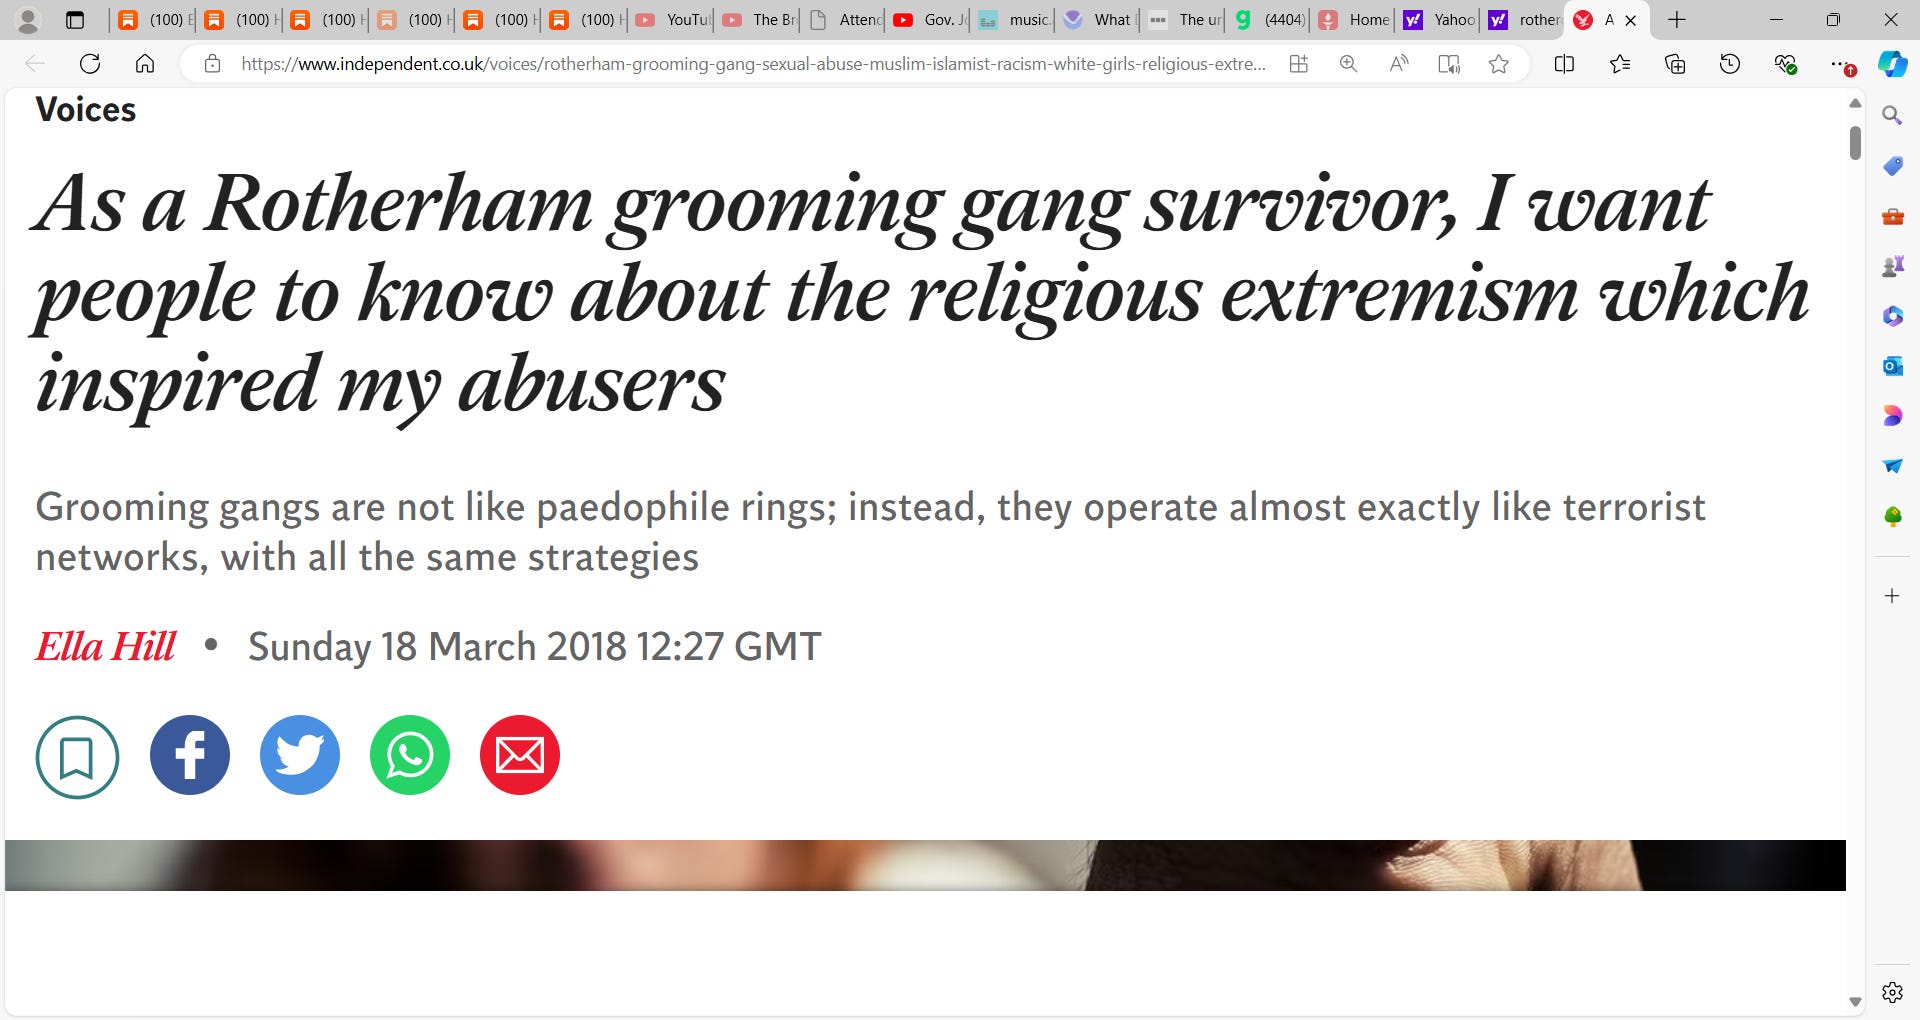Share article by email icon

pos(520,755)
